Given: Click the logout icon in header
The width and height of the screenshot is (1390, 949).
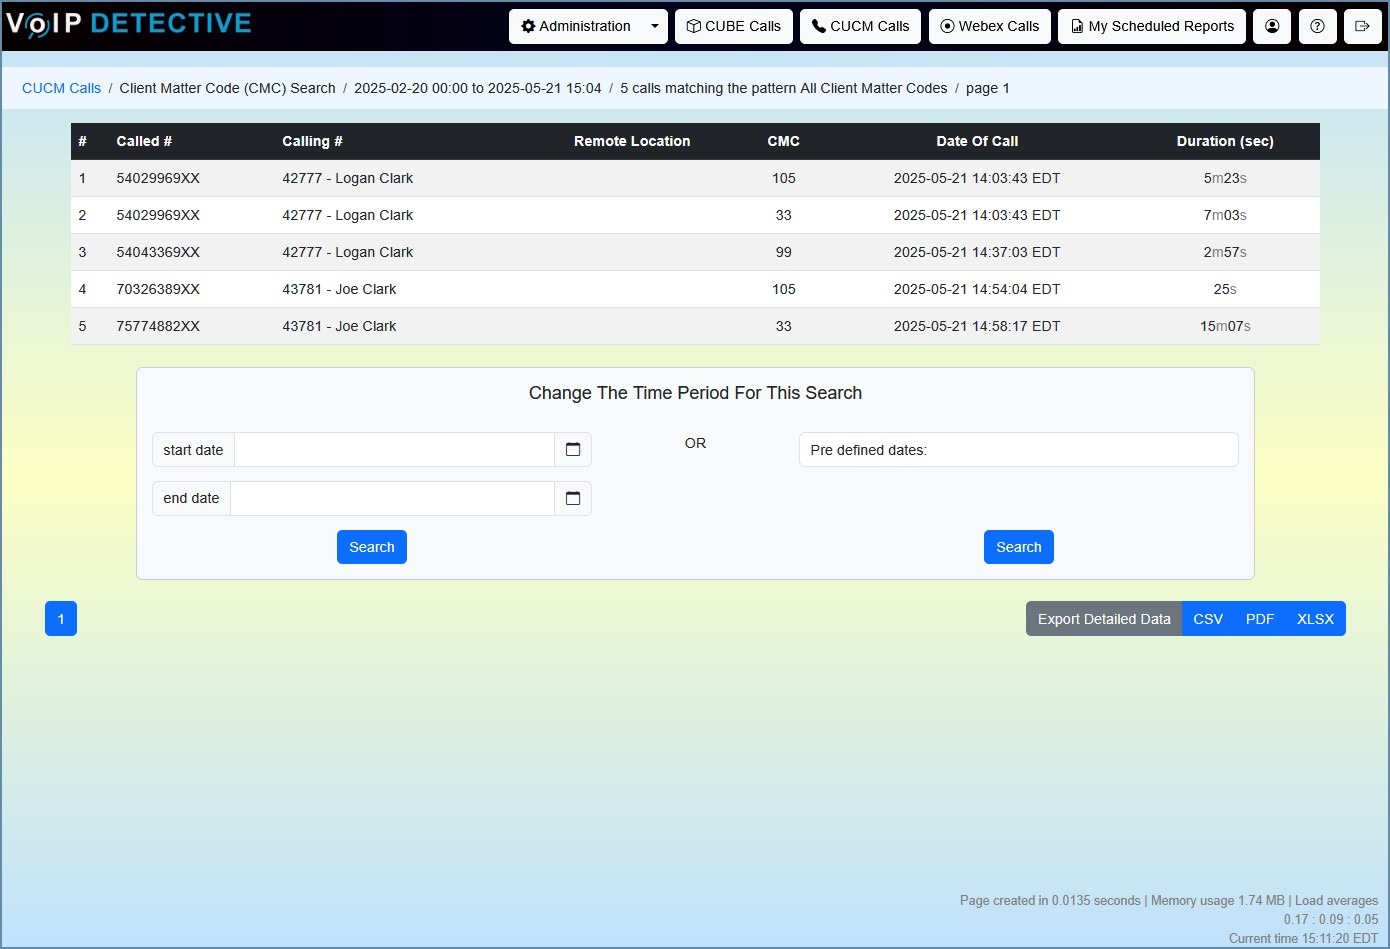Looking at the screenshot, I should [x=1362, y=26].
